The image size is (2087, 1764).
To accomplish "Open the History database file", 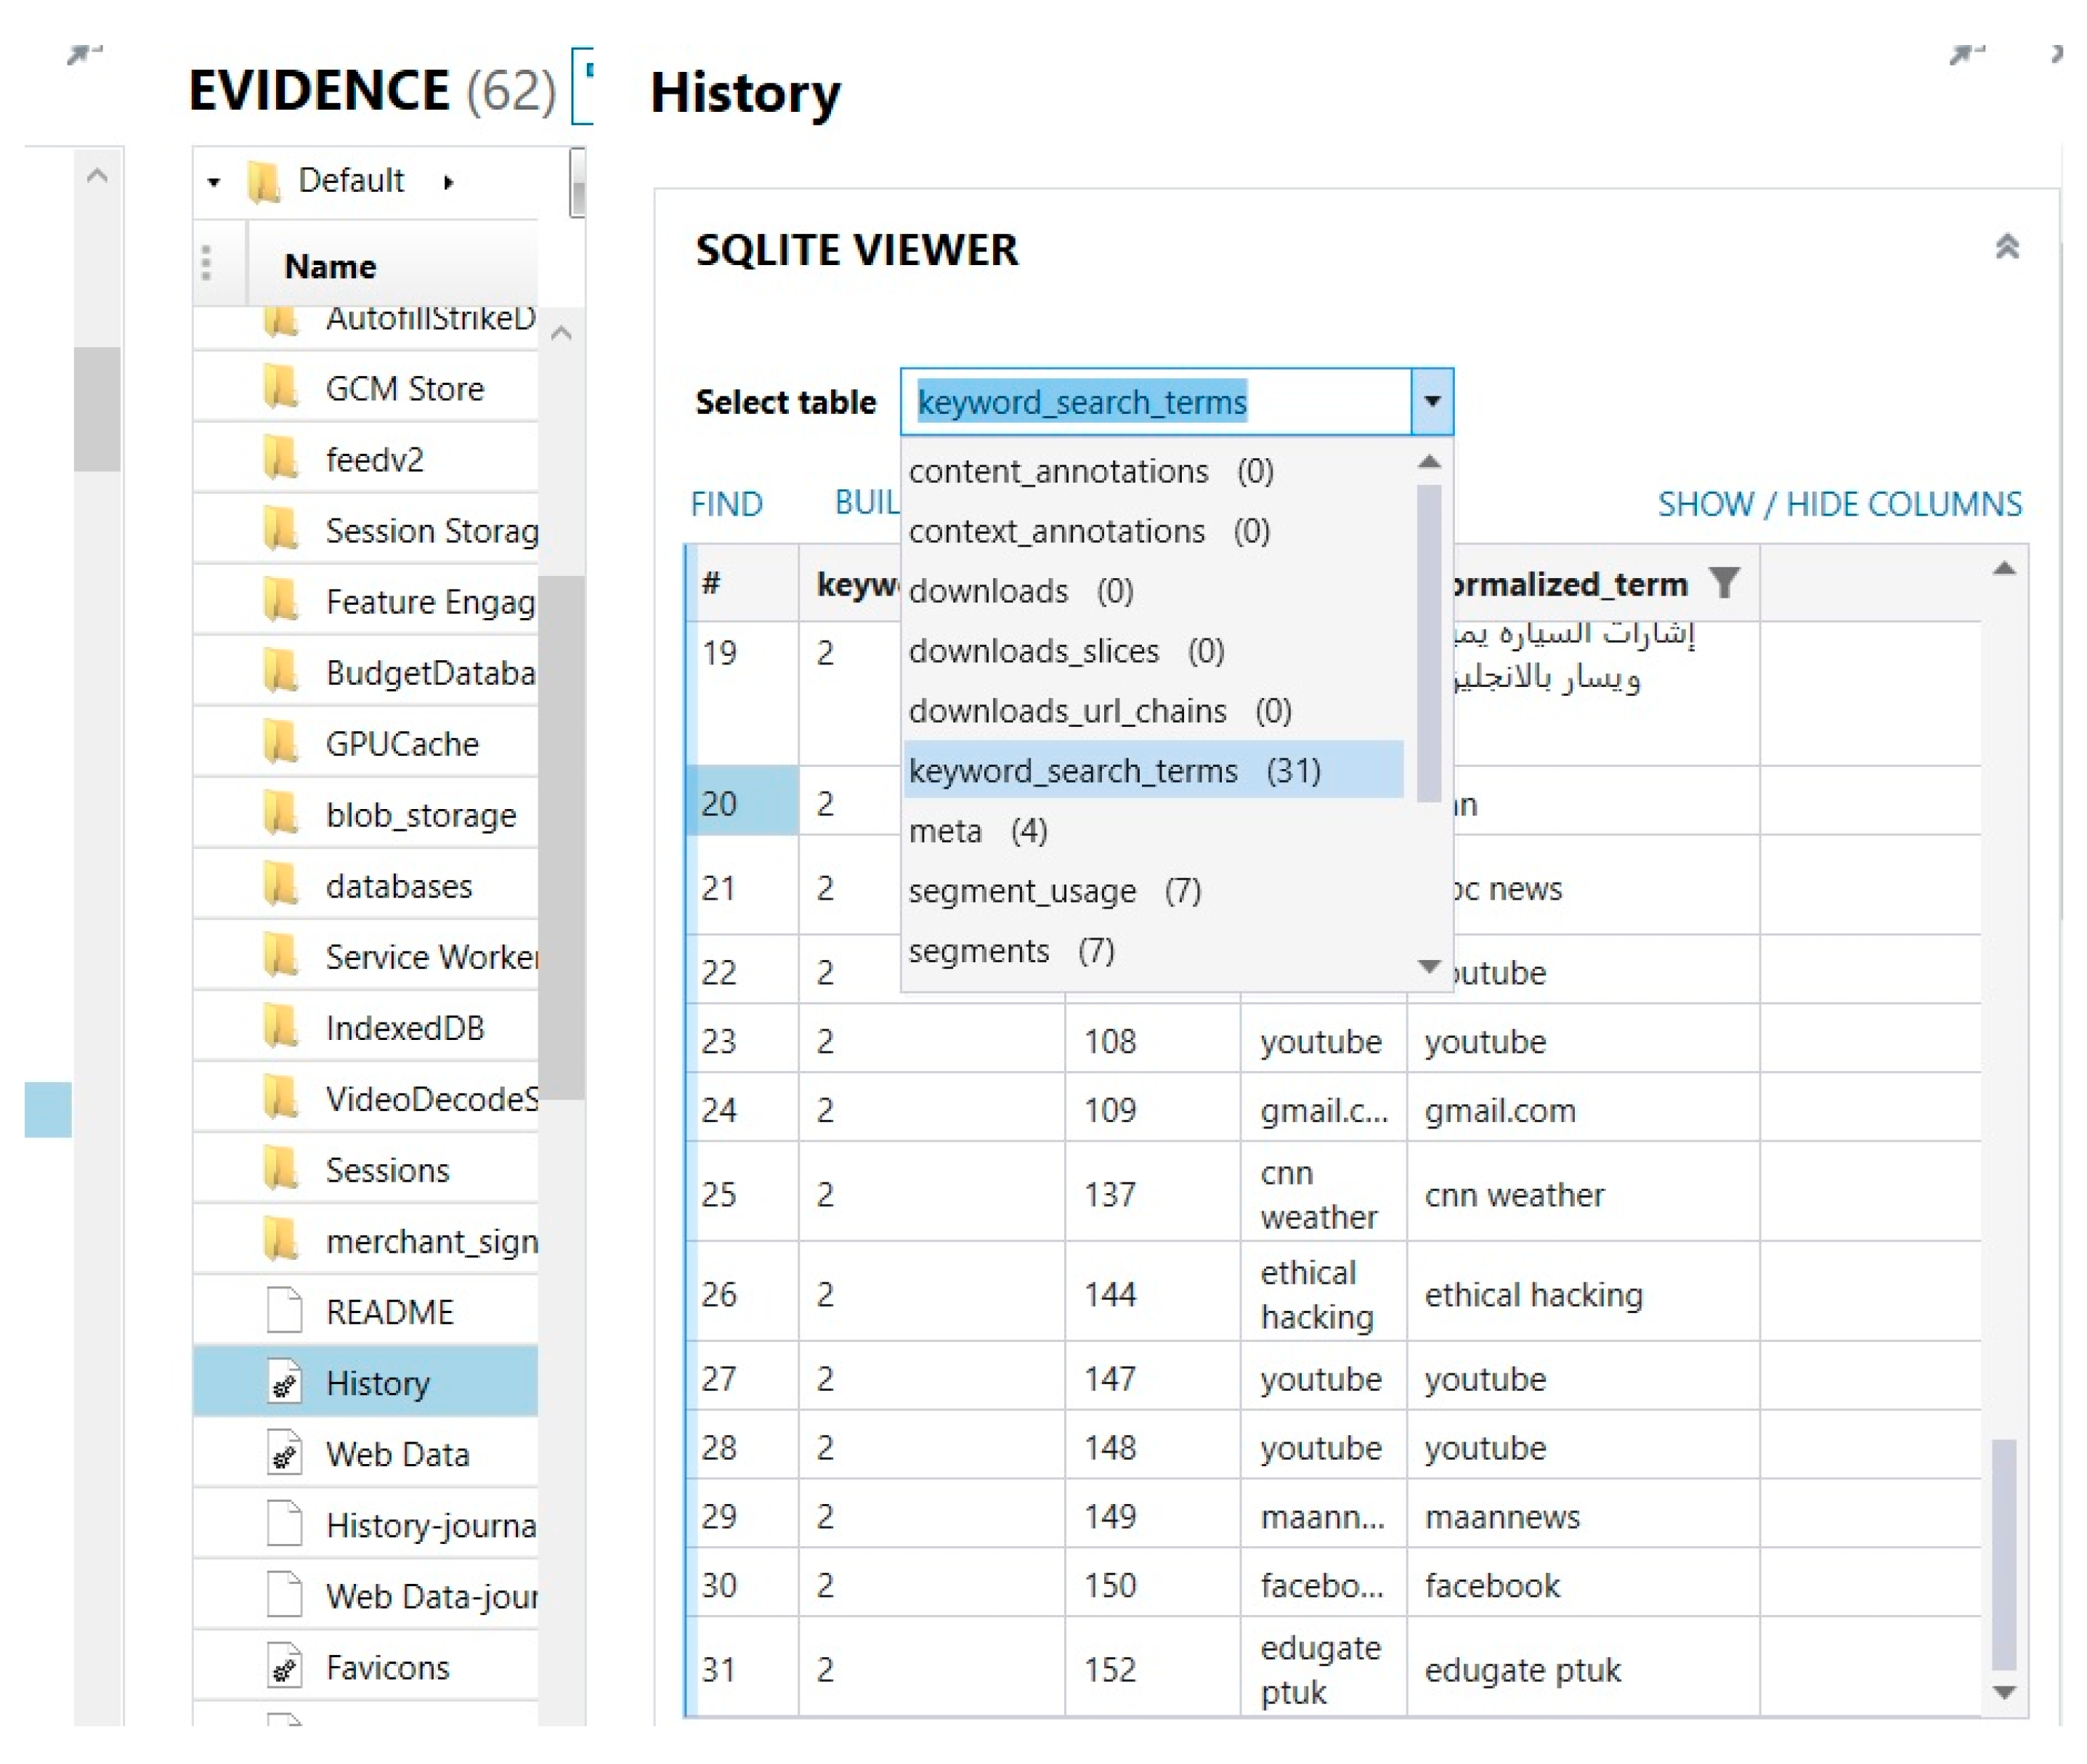I will click(377, 1382).
